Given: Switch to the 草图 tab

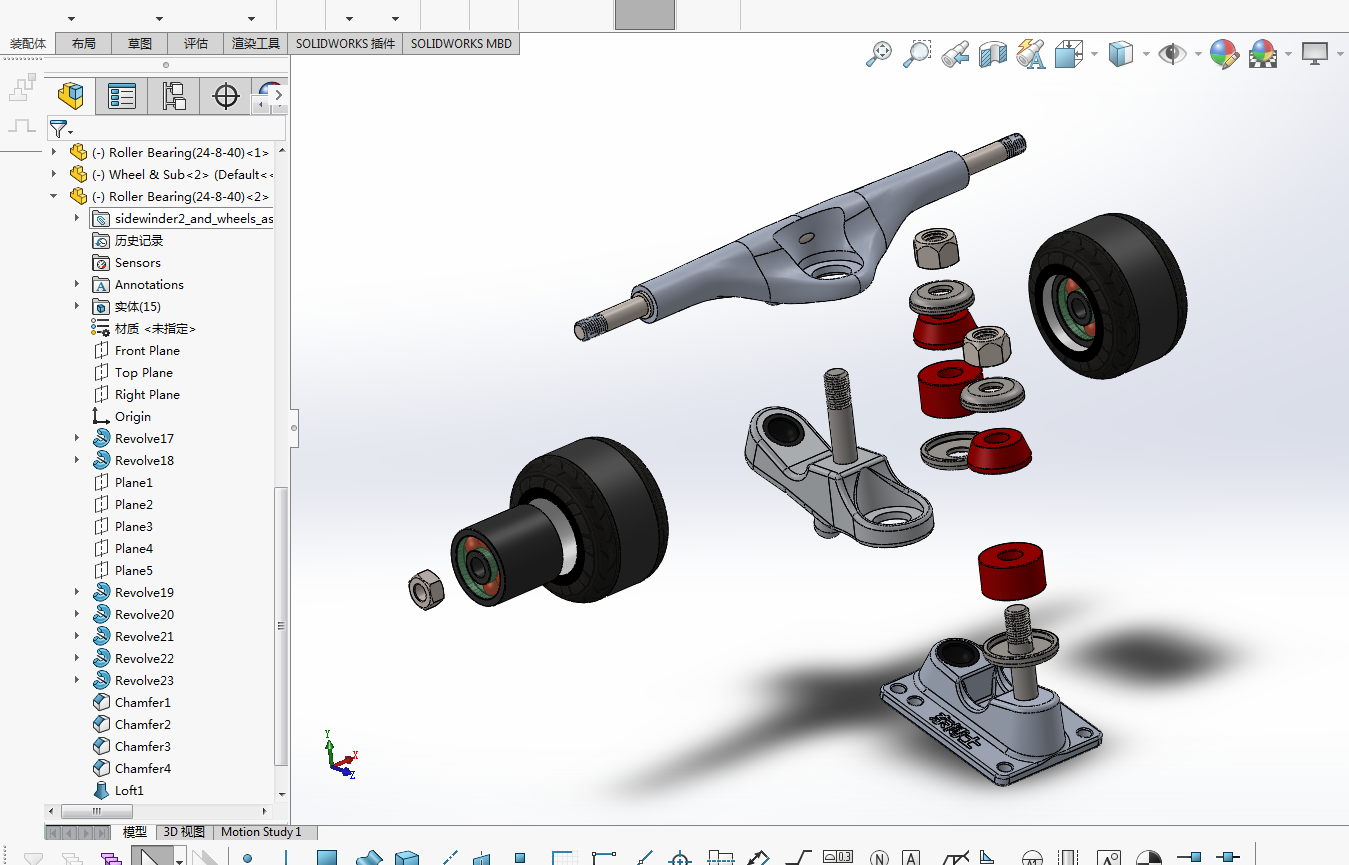Looking at the screenshot, I should coord(140,44).
